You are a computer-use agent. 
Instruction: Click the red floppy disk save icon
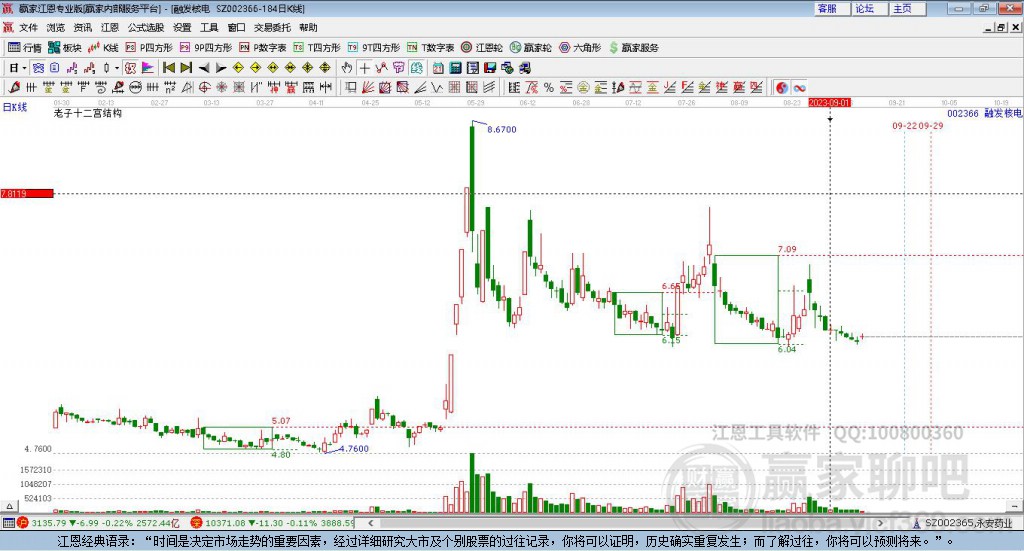click(x=490, y=68)
